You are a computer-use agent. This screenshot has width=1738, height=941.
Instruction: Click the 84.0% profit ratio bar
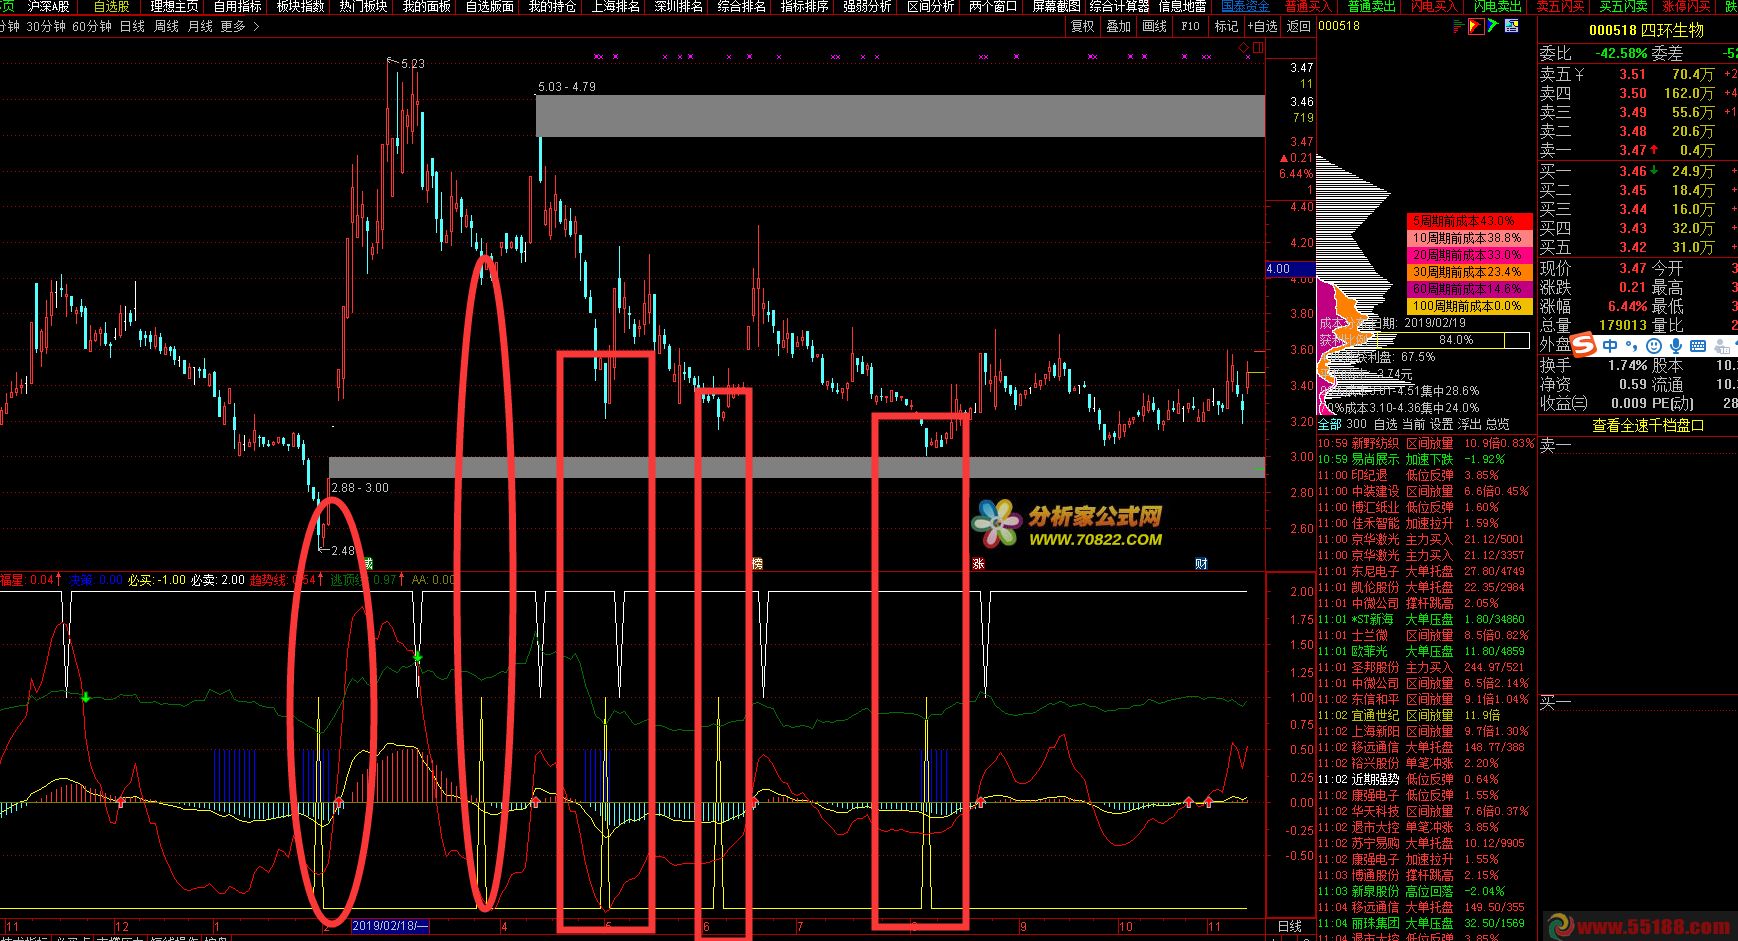[x=1455, y=340]
